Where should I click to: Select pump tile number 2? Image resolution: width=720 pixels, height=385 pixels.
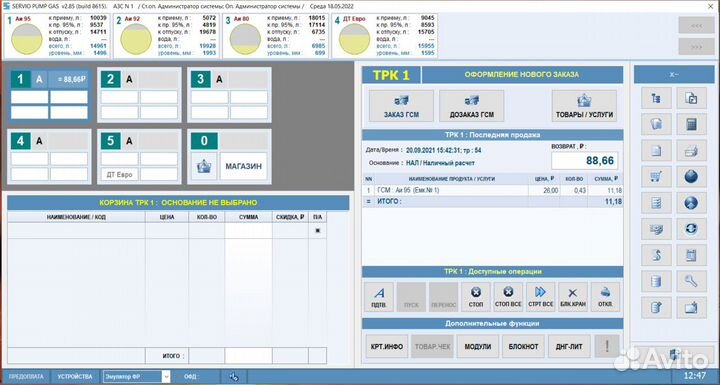(139, 95)
